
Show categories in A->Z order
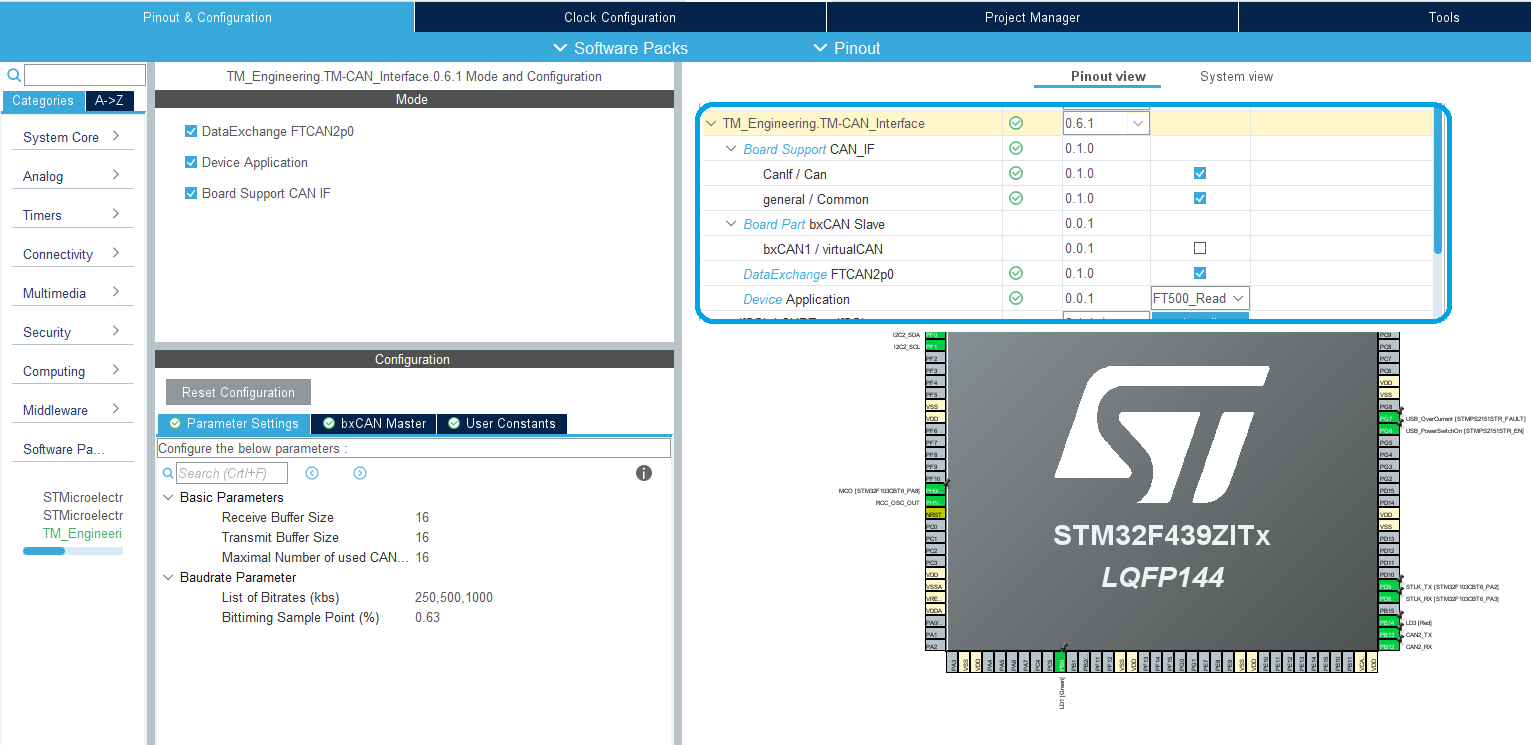[109, 100]
